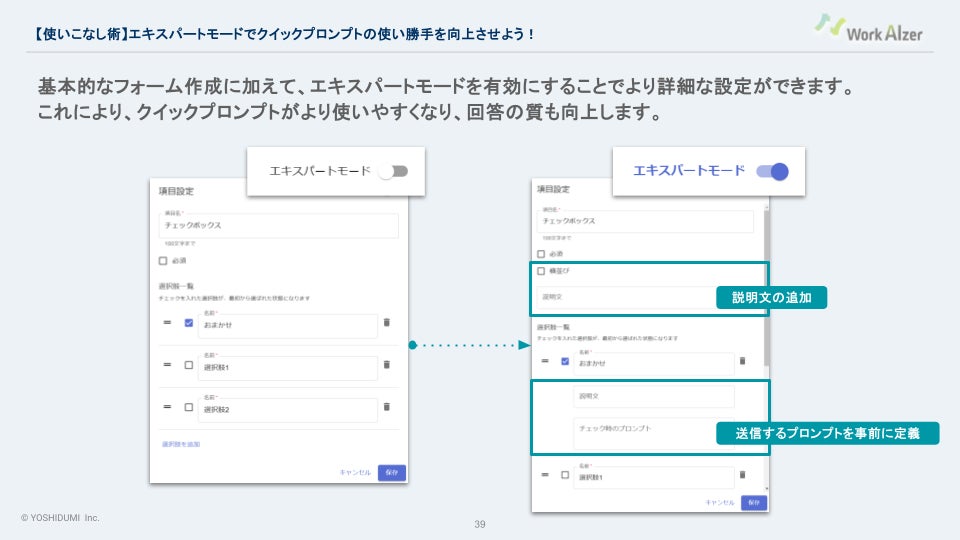Viewport: 960px width, 540px height.
Task: Disable the right エキスパートモード toggle
Action: tap(772, 171)
